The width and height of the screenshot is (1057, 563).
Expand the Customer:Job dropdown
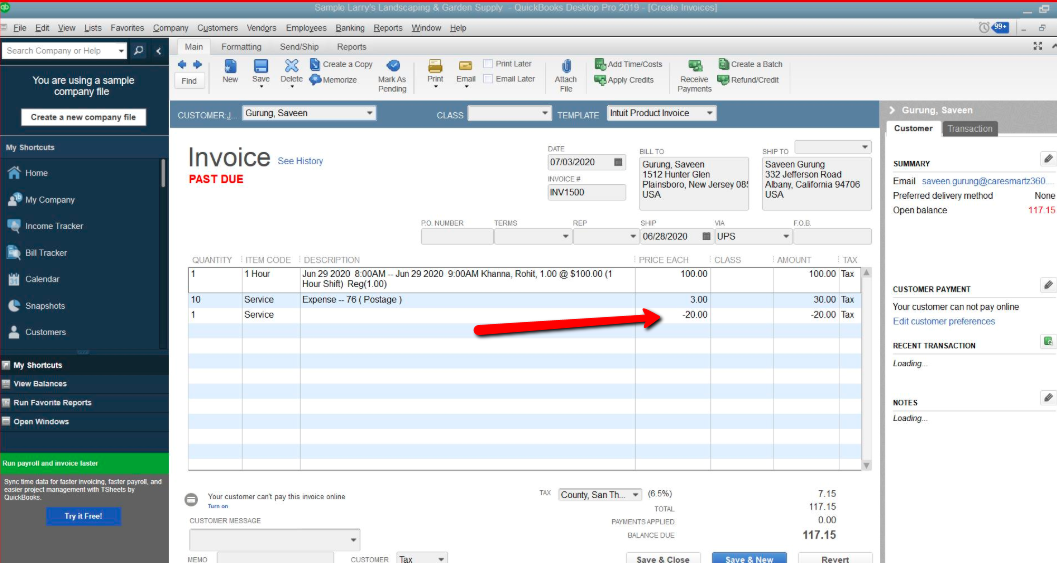tap(370, 114)
